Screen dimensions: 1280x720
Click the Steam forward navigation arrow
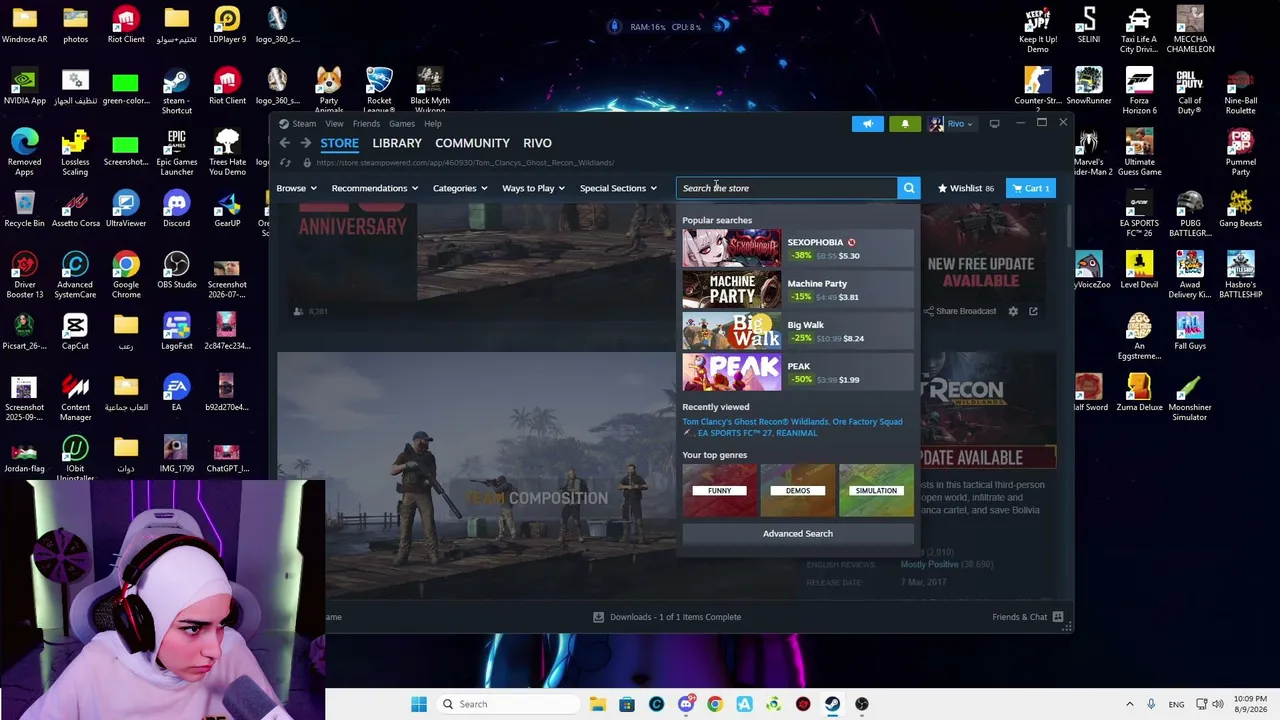point(305,143)
